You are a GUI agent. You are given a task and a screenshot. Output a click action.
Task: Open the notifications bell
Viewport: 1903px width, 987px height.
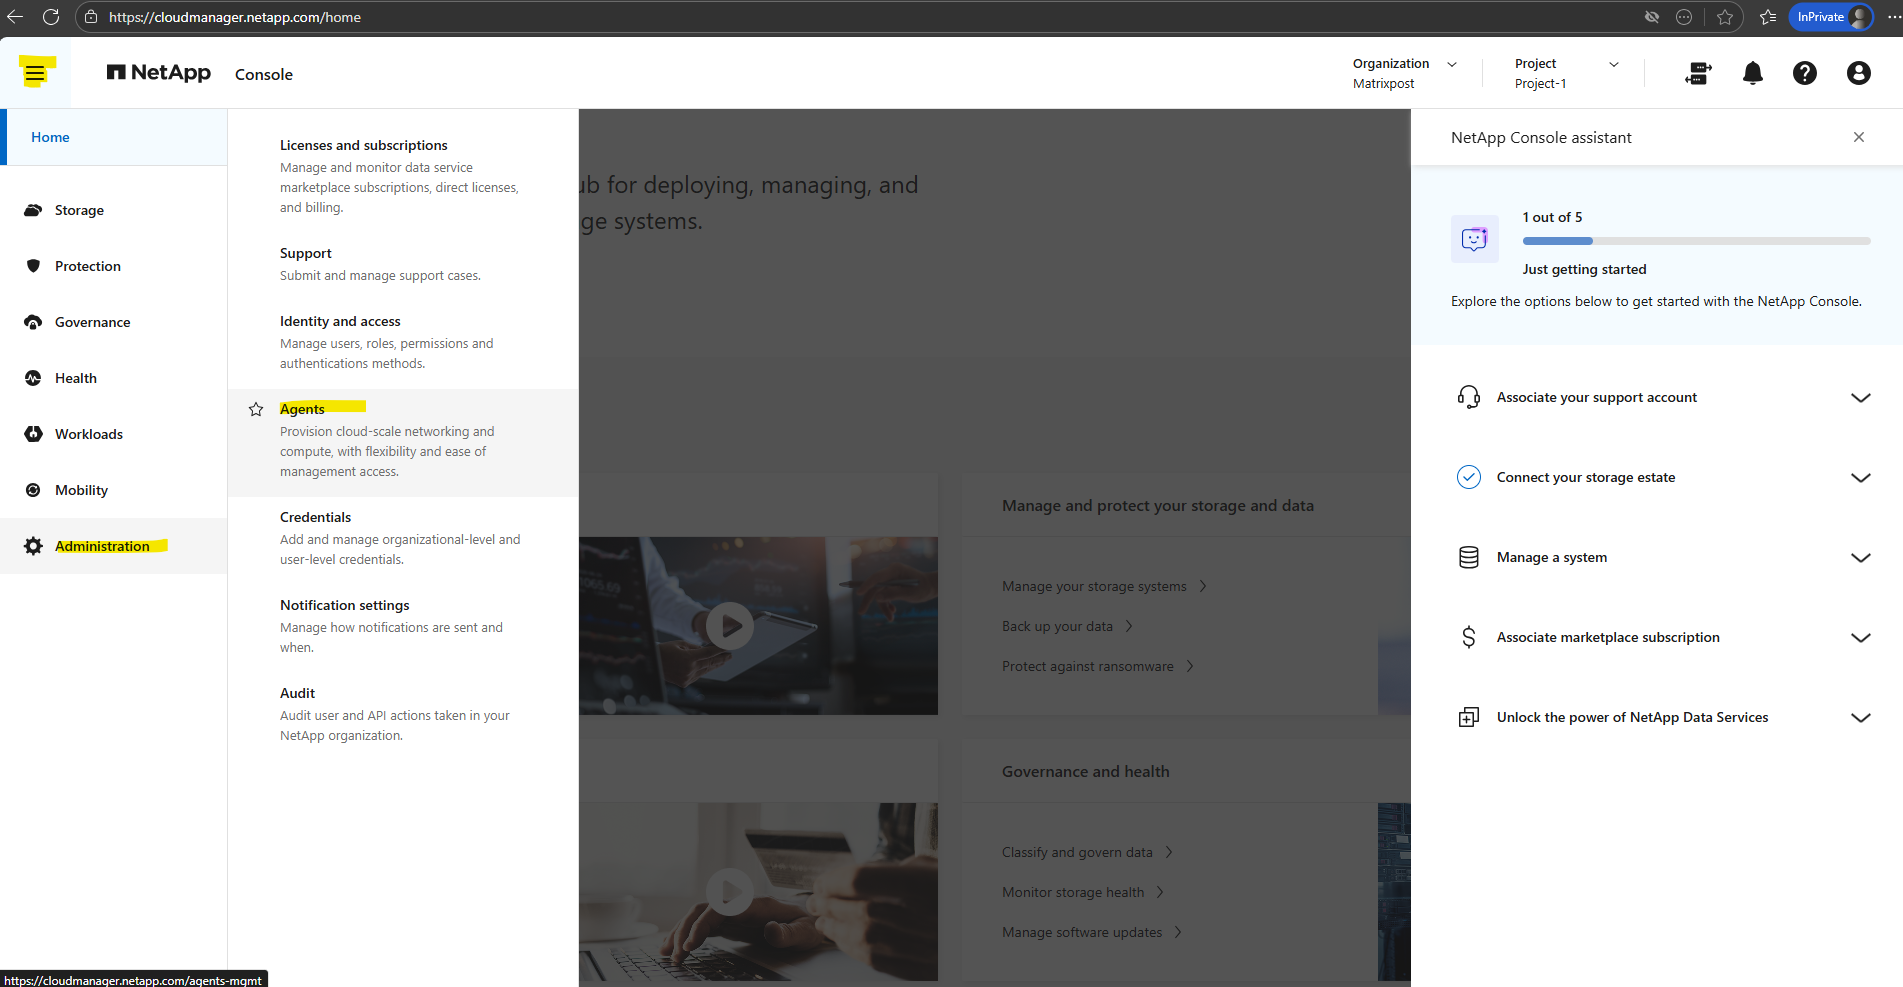coord(1753,73)
